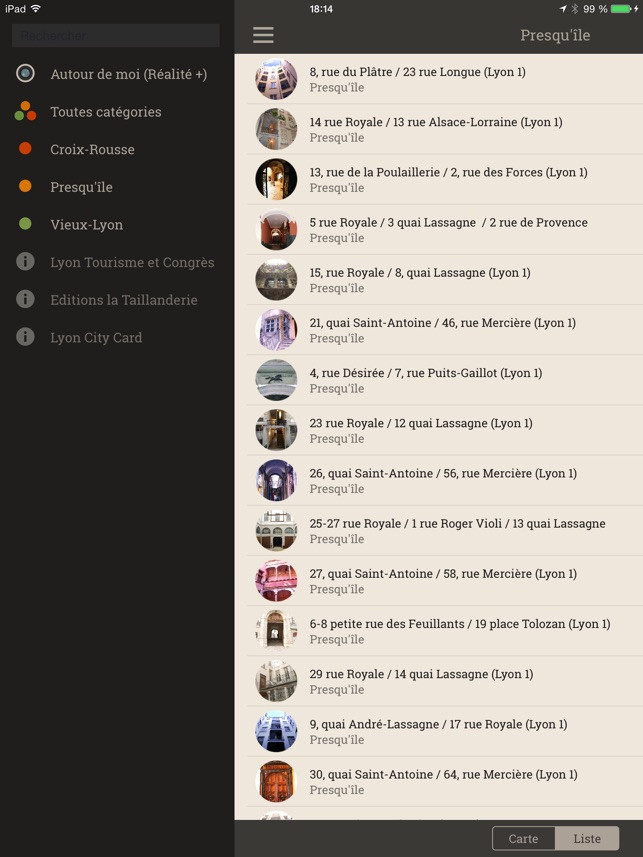Select Toutes catégories menu item
Viewport: 643px width, 857px height.
106,112
